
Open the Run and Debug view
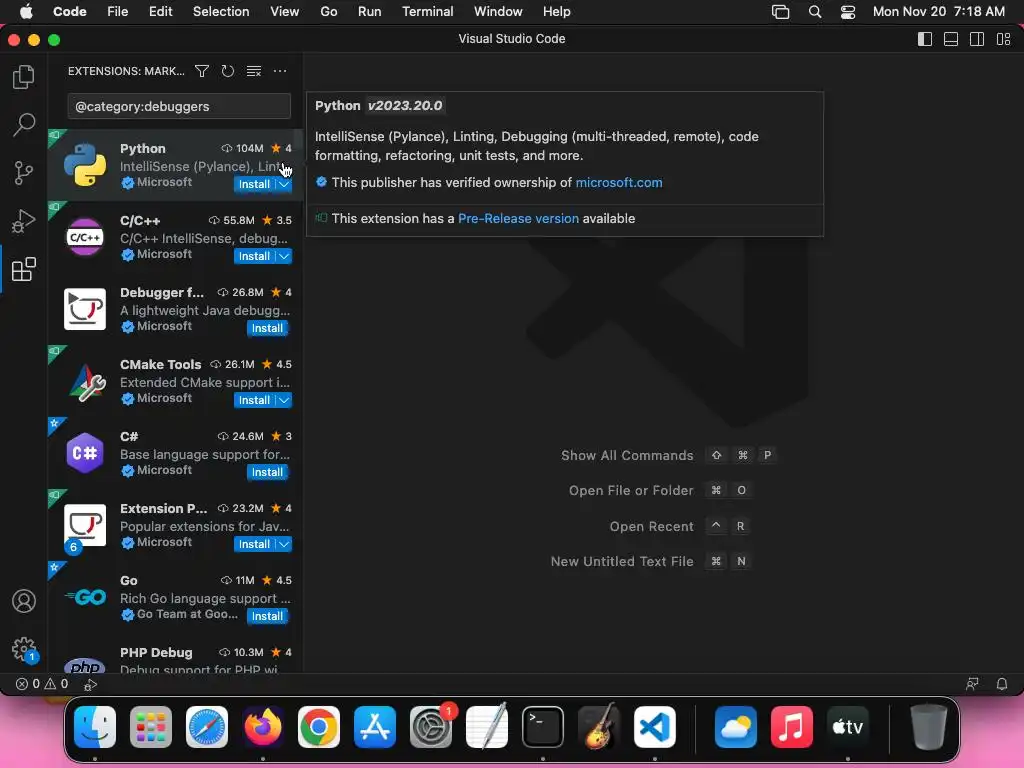pos(24,221)
